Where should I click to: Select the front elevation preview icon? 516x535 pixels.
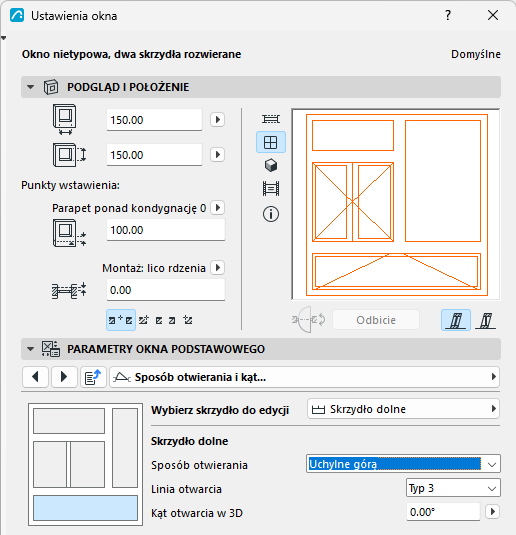point(271,142)
